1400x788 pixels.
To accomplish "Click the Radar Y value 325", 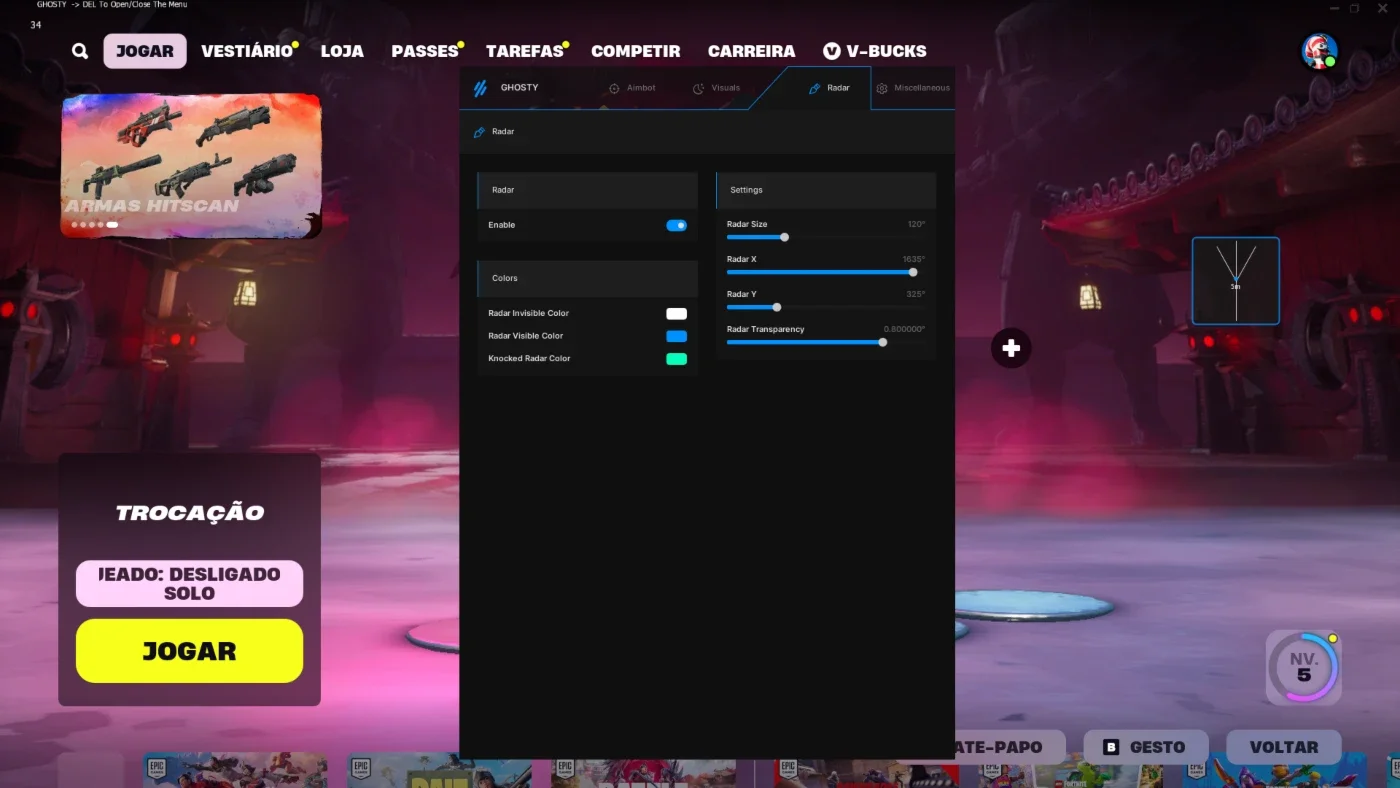I will coord(916,294).
